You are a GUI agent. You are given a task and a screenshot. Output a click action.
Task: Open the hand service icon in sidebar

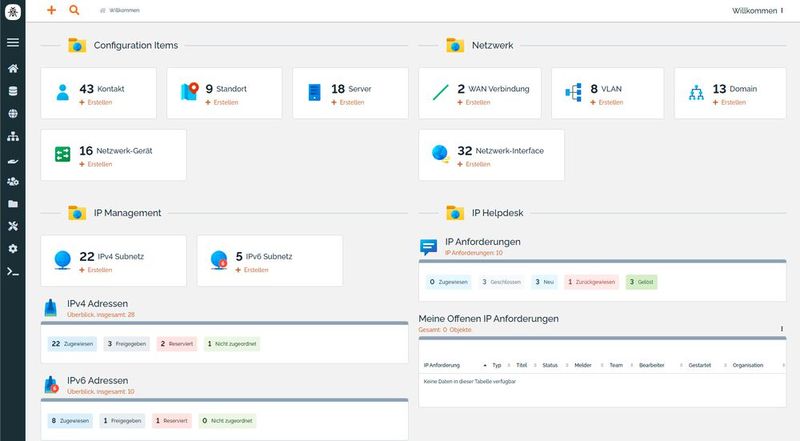click(x=13, y=161)
